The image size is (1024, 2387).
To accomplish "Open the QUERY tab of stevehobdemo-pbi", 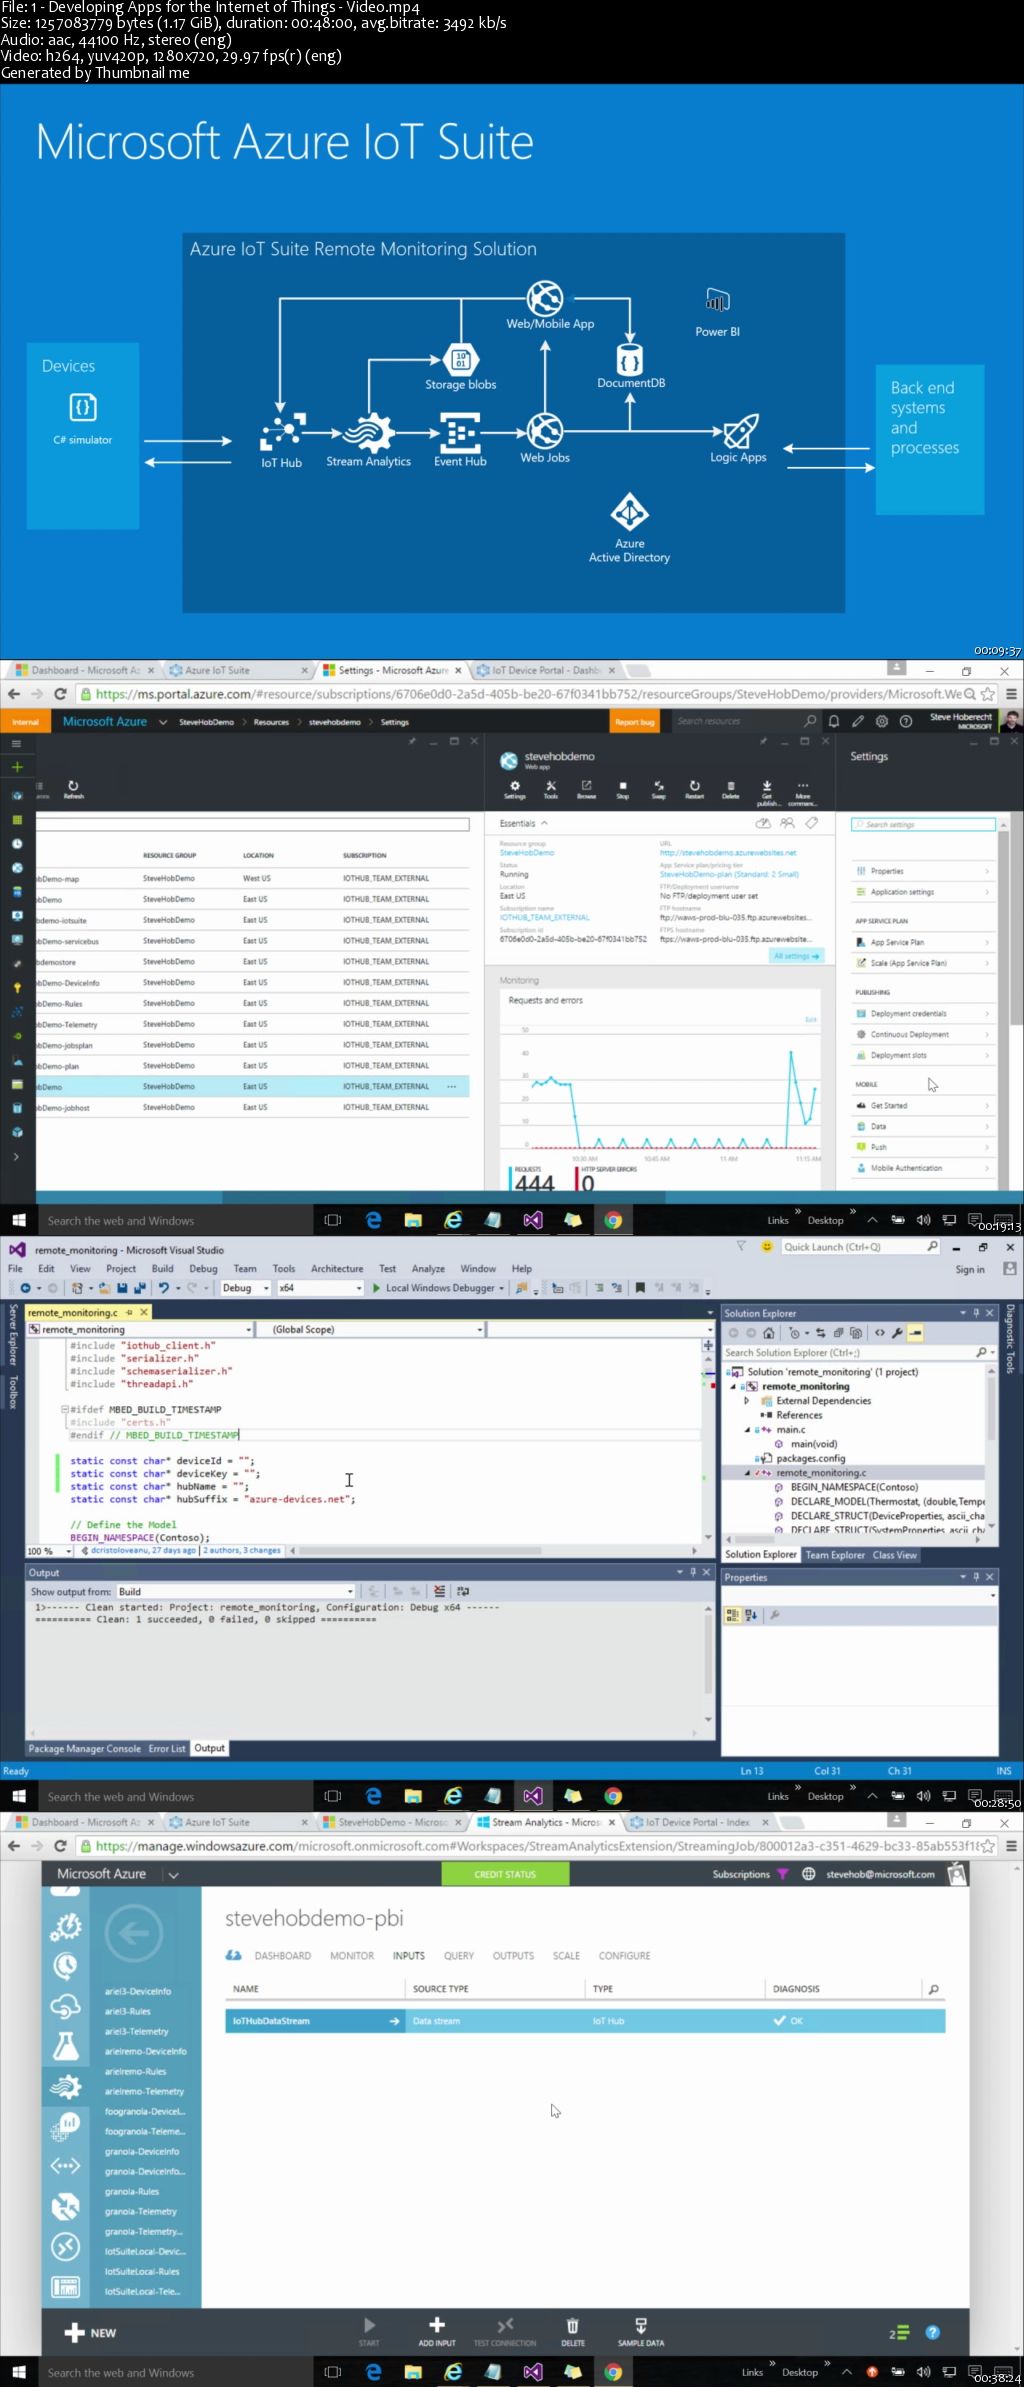I will [x=459, y=1955].
